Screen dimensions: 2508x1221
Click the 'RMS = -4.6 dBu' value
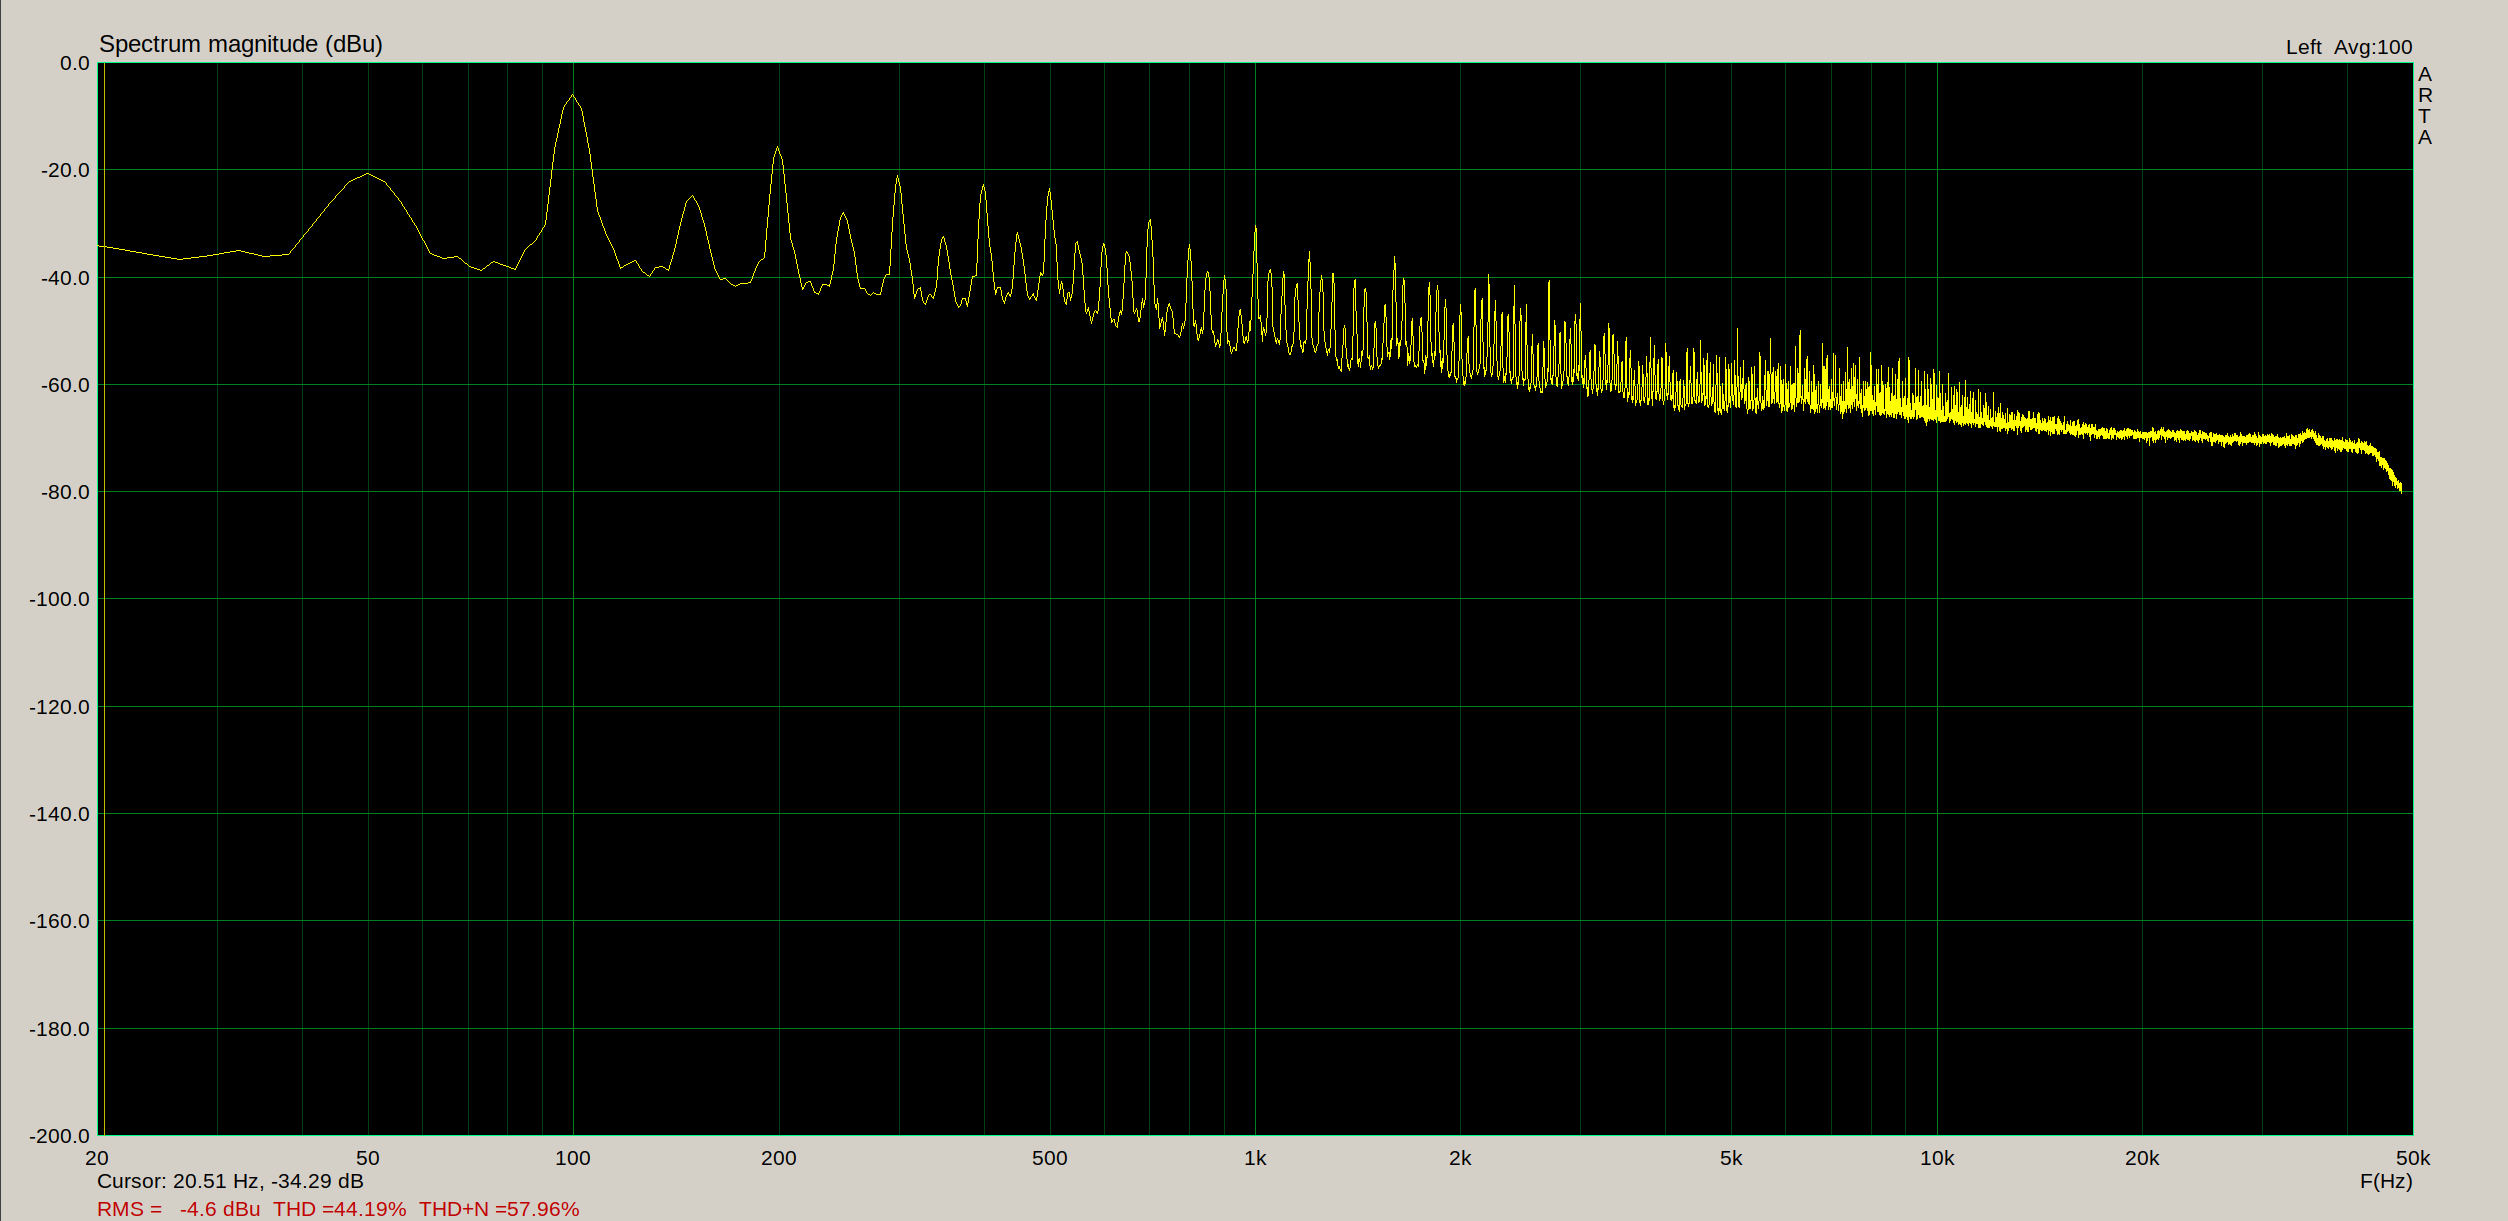(178, 1209)
